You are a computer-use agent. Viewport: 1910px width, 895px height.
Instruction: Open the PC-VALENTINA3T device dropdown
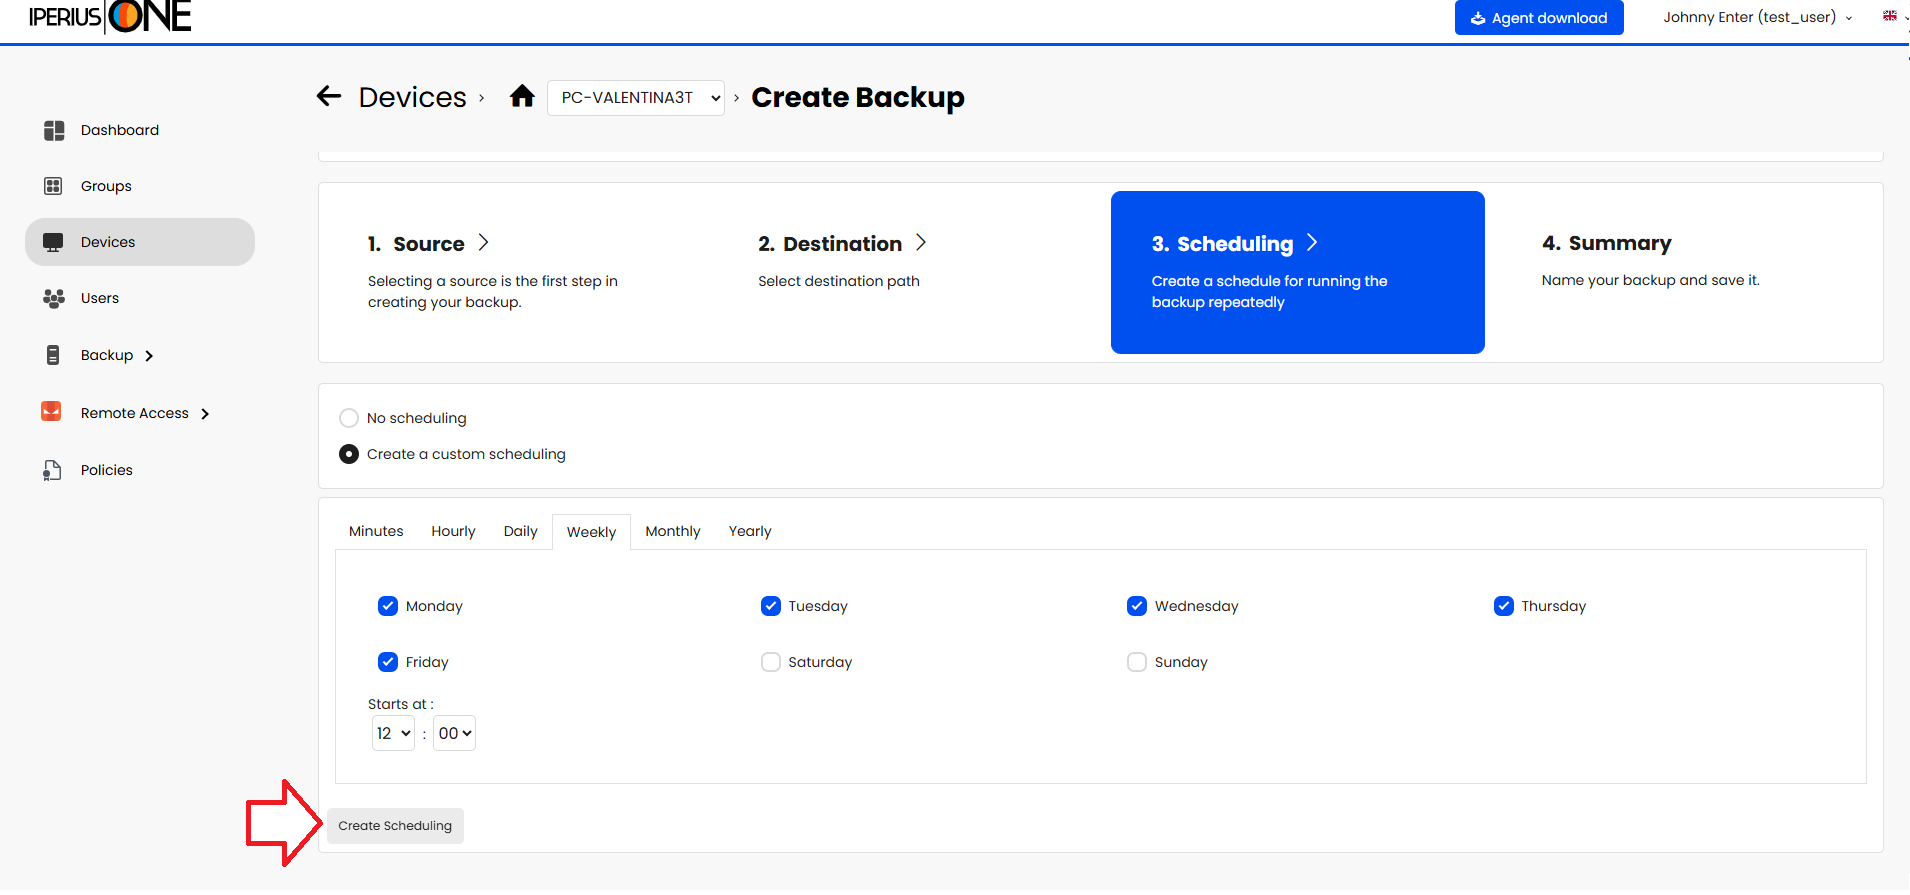click(x=636, y=98)
